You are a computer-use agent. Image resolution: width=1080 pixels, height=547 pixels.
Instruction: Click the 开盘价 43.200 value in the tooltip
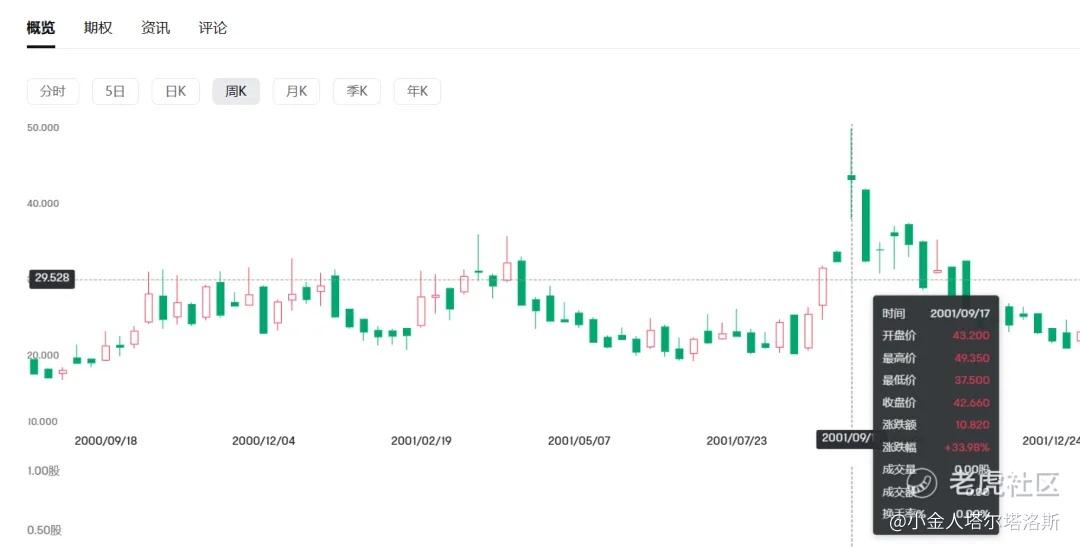971,336
